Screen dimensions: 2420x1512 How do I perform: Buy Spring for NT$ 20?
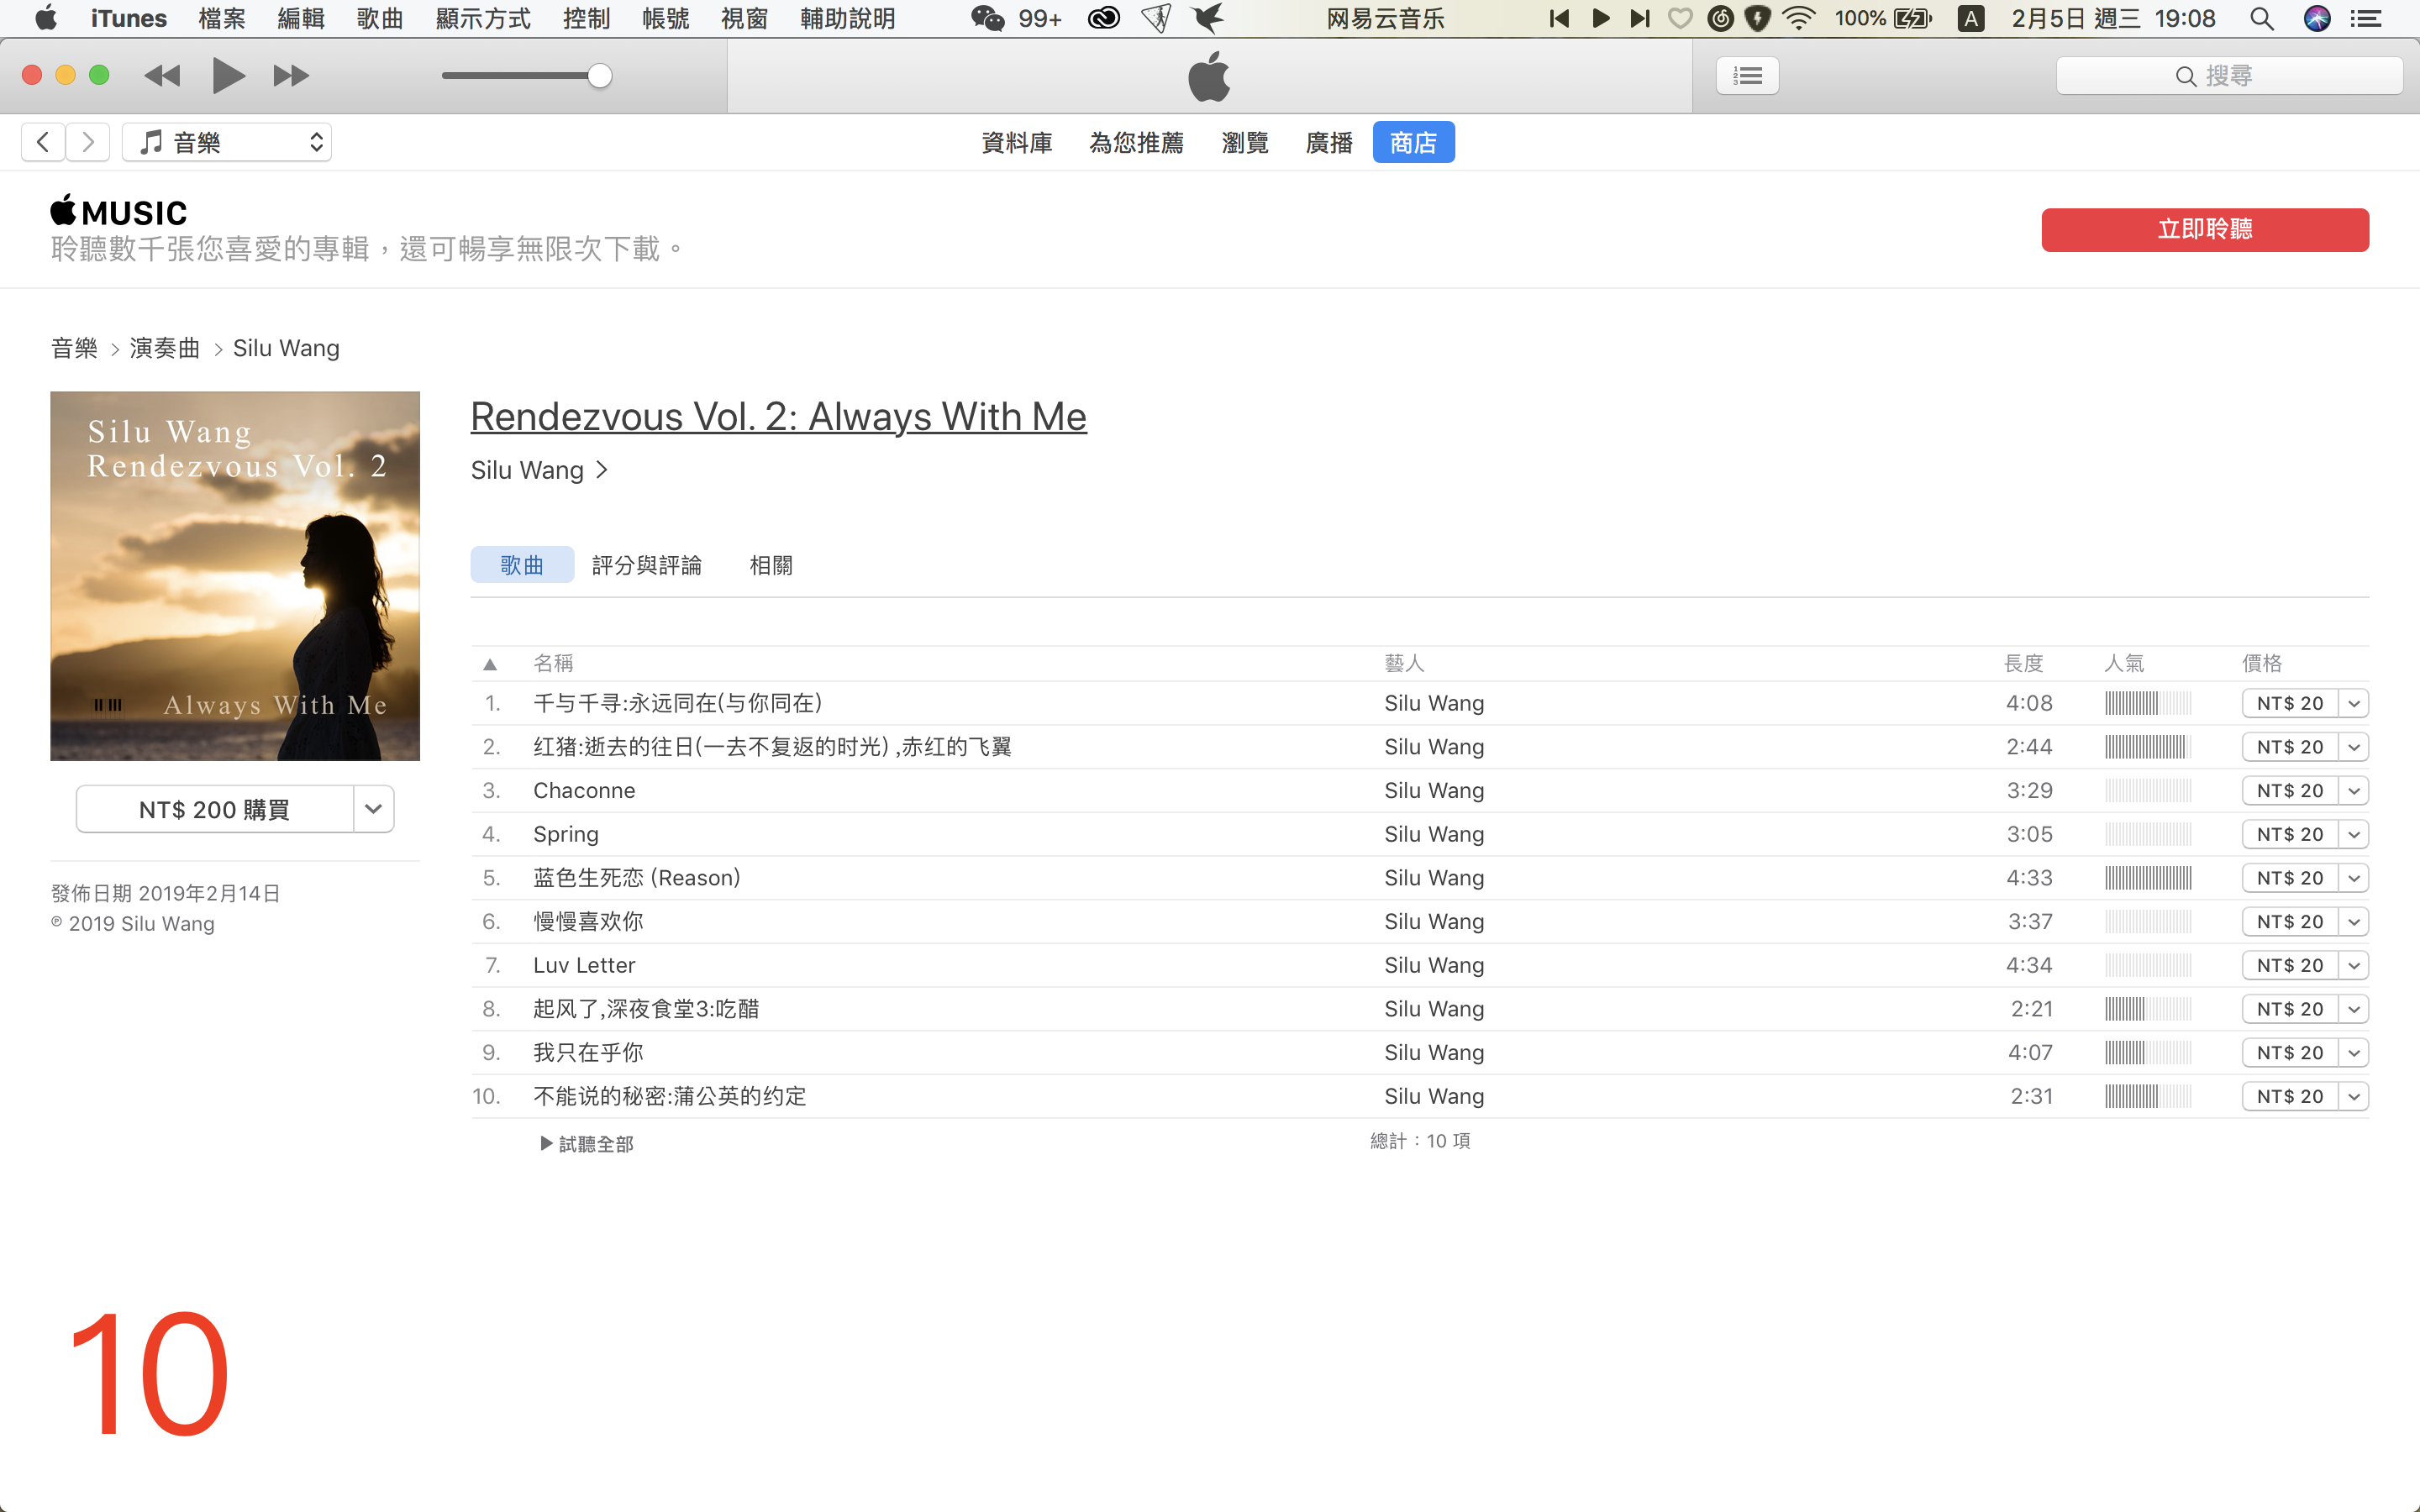[2289, 834]
